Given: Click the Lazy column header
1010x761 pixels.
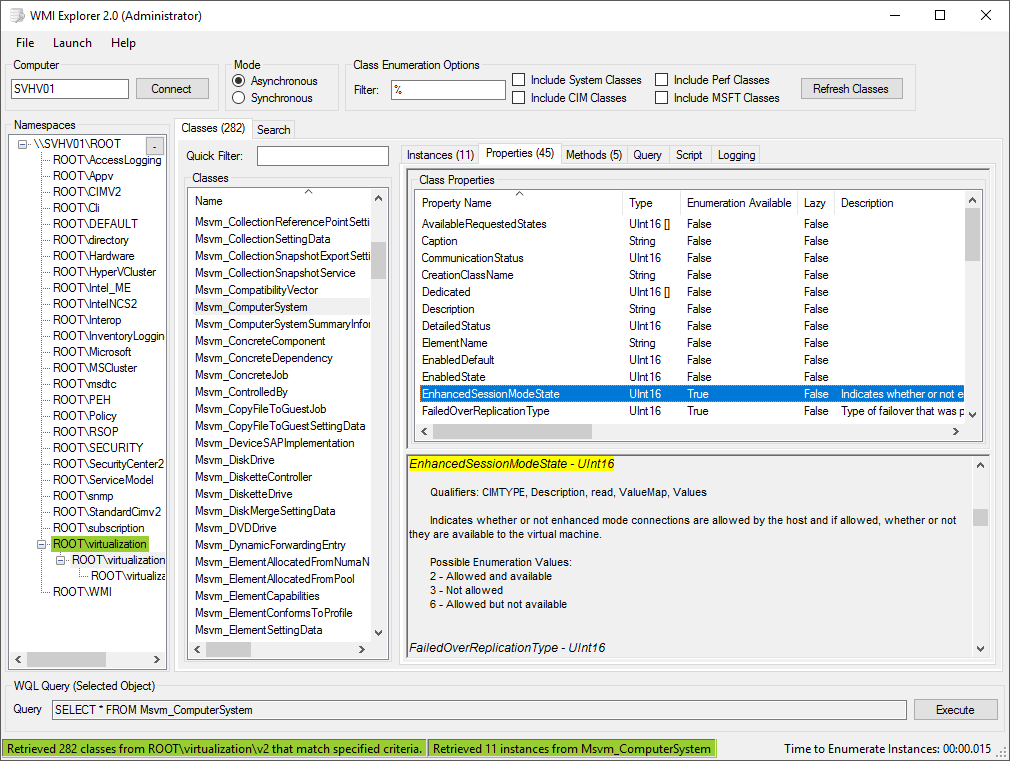Looking at the screenshot, I should [x=815, y=203].
